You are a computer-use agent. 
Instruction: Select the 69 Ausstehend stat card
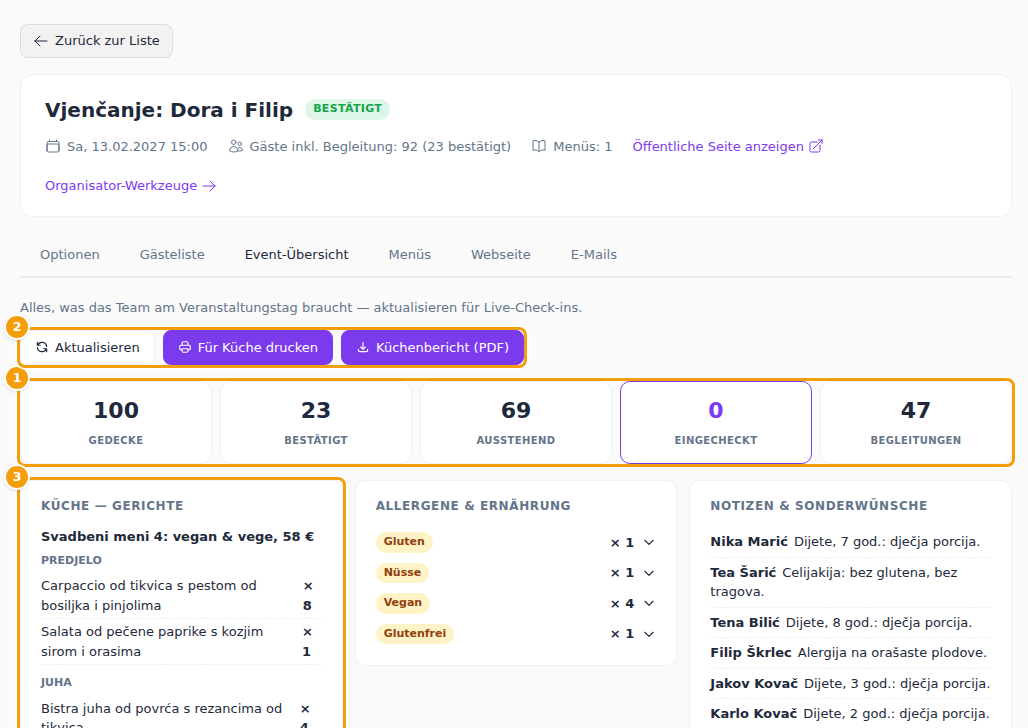coord(516,422)
